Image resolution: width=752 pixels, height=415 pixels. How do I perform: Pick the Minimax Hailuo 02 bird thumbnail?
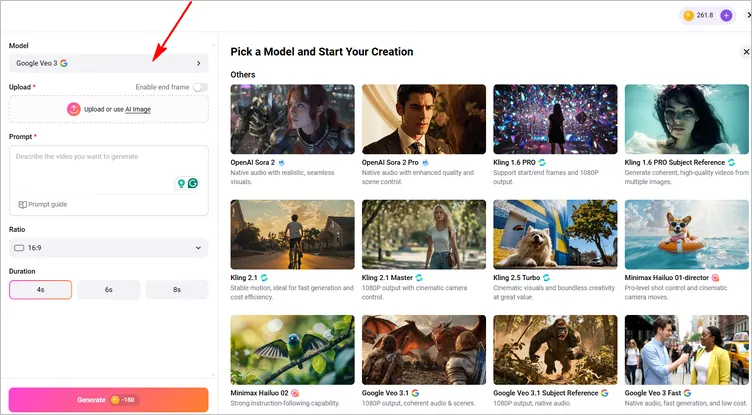click(293, 350)
